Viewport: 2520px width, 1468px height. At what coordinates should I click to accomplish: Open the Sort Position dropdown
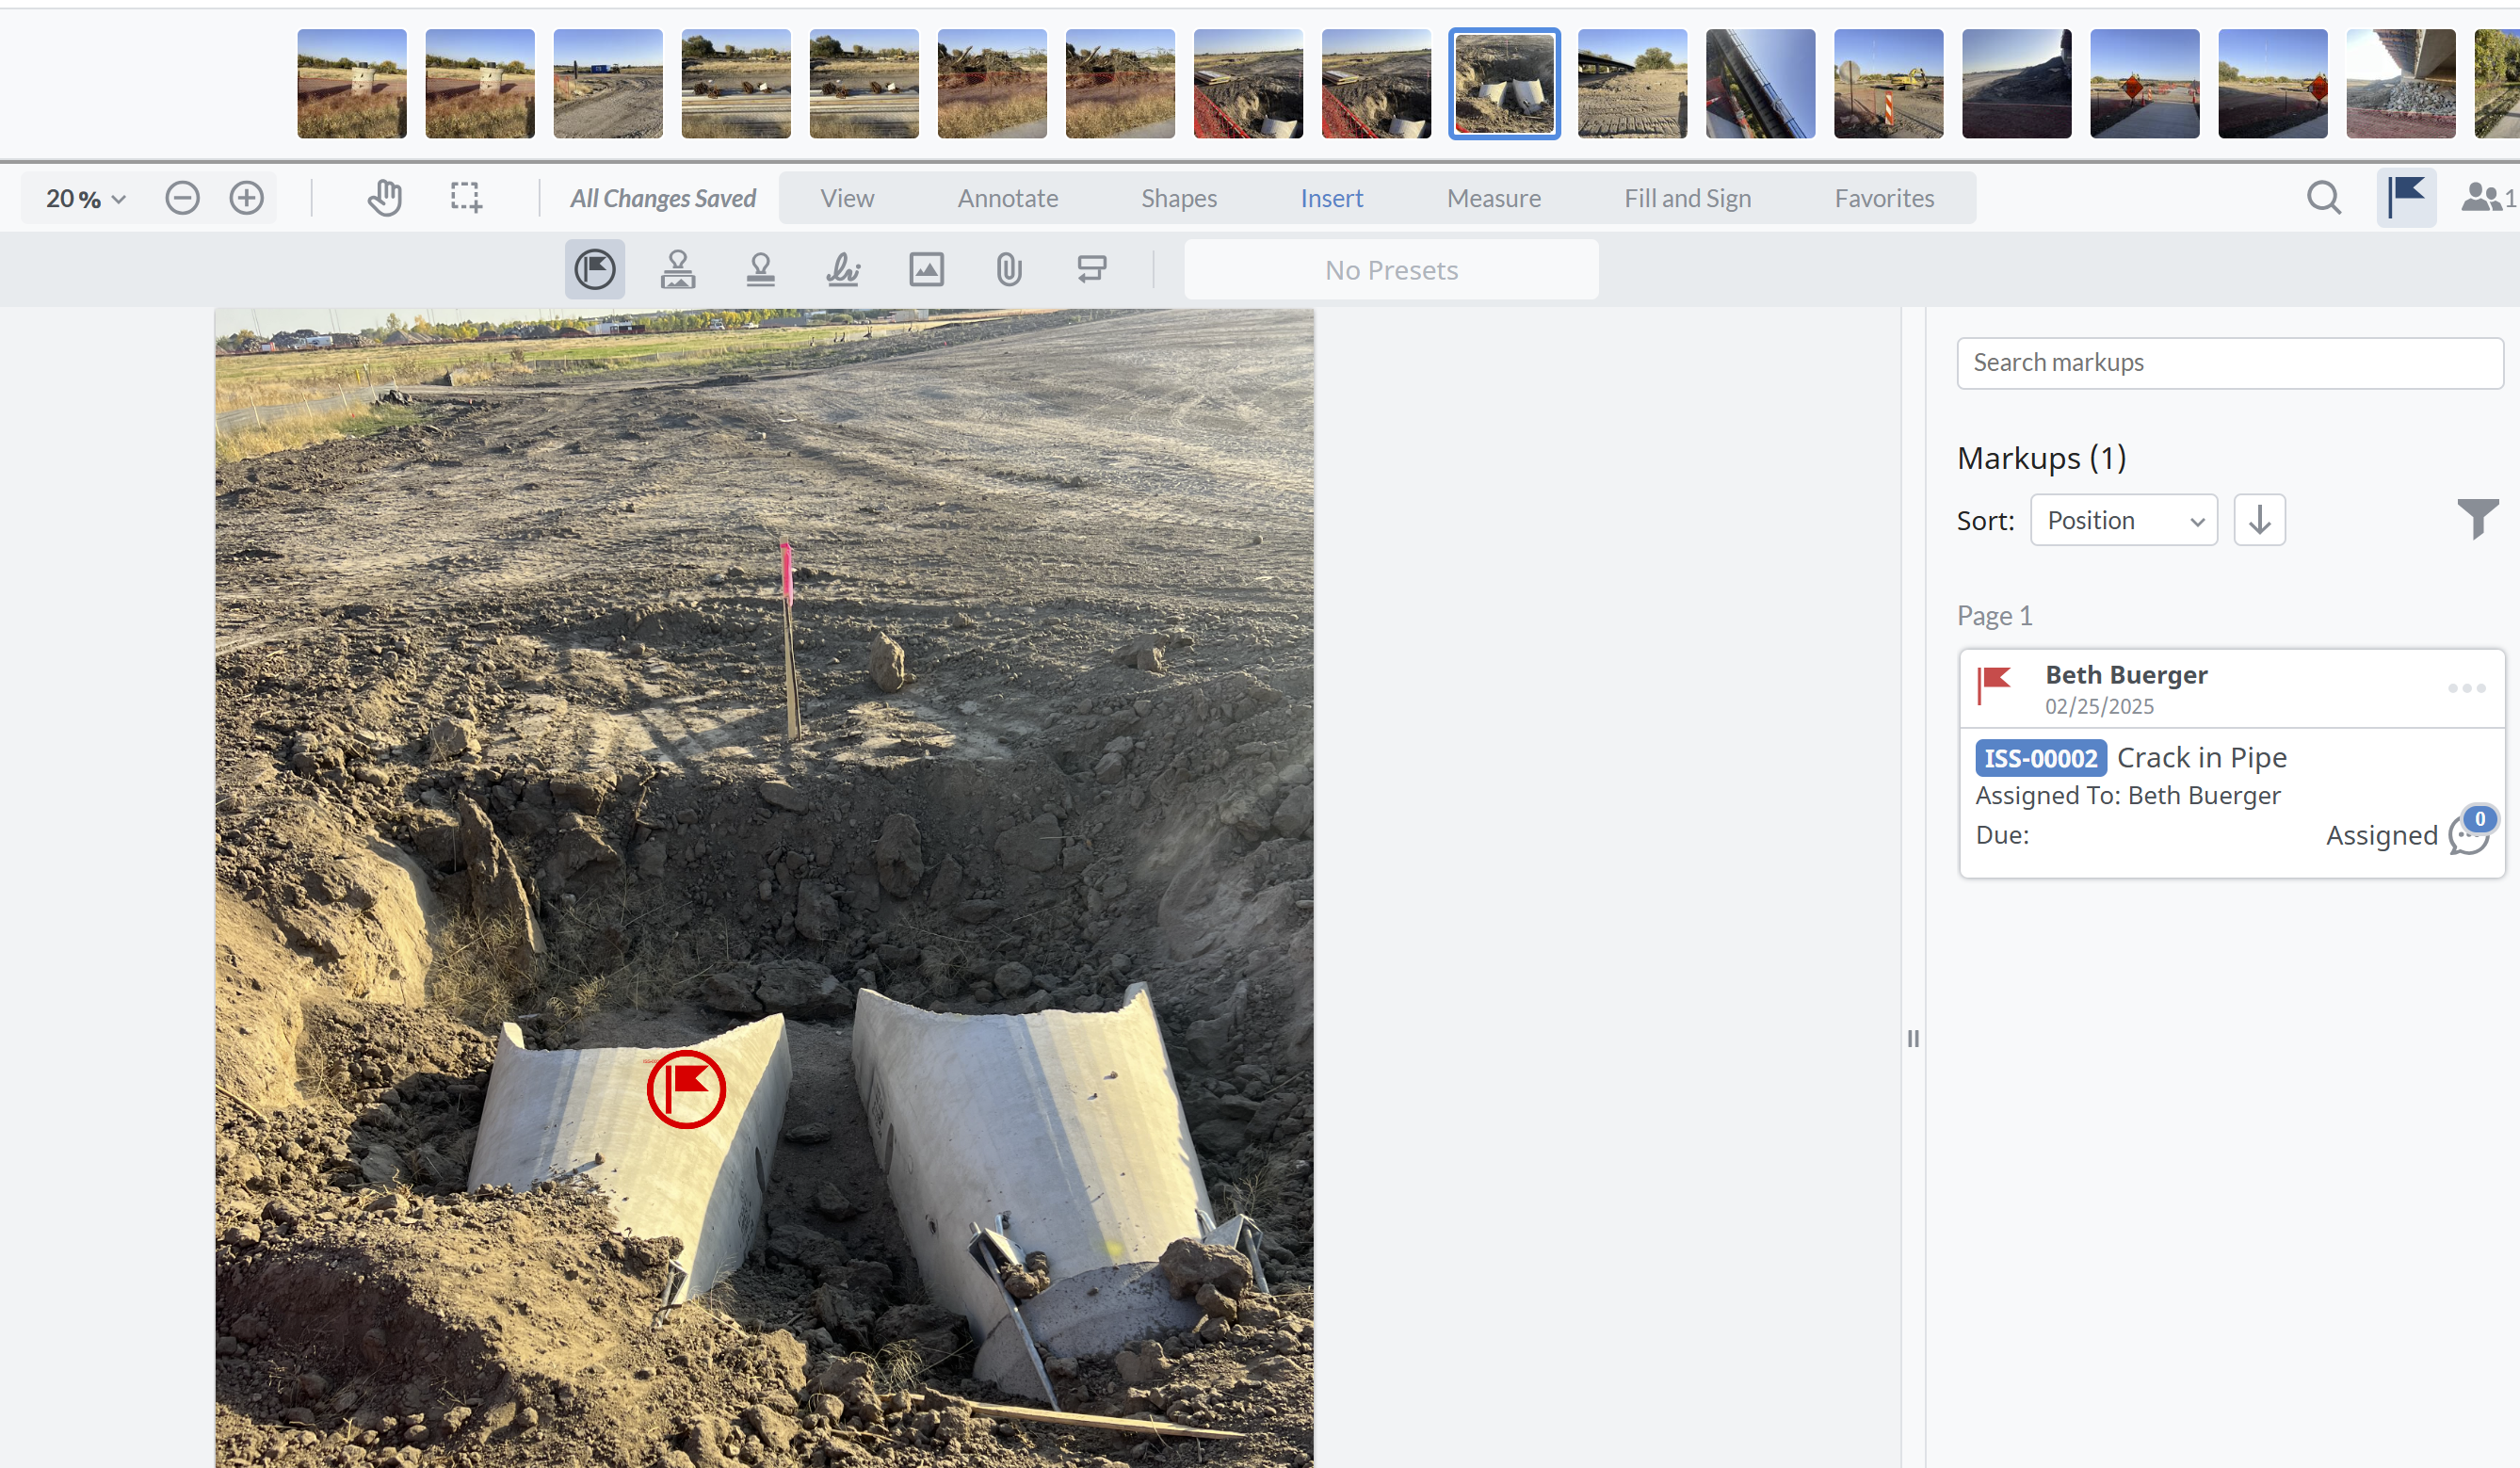click(2124, 520)
